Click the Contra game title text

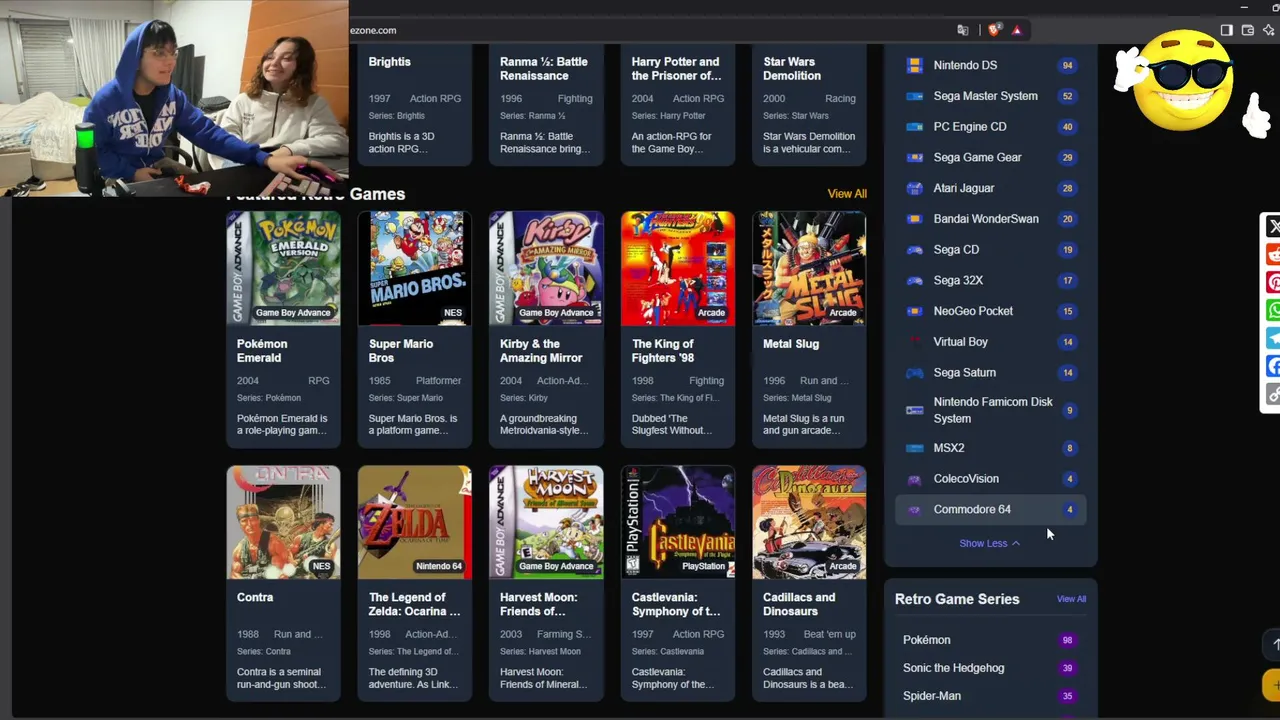tap(255, 598)
